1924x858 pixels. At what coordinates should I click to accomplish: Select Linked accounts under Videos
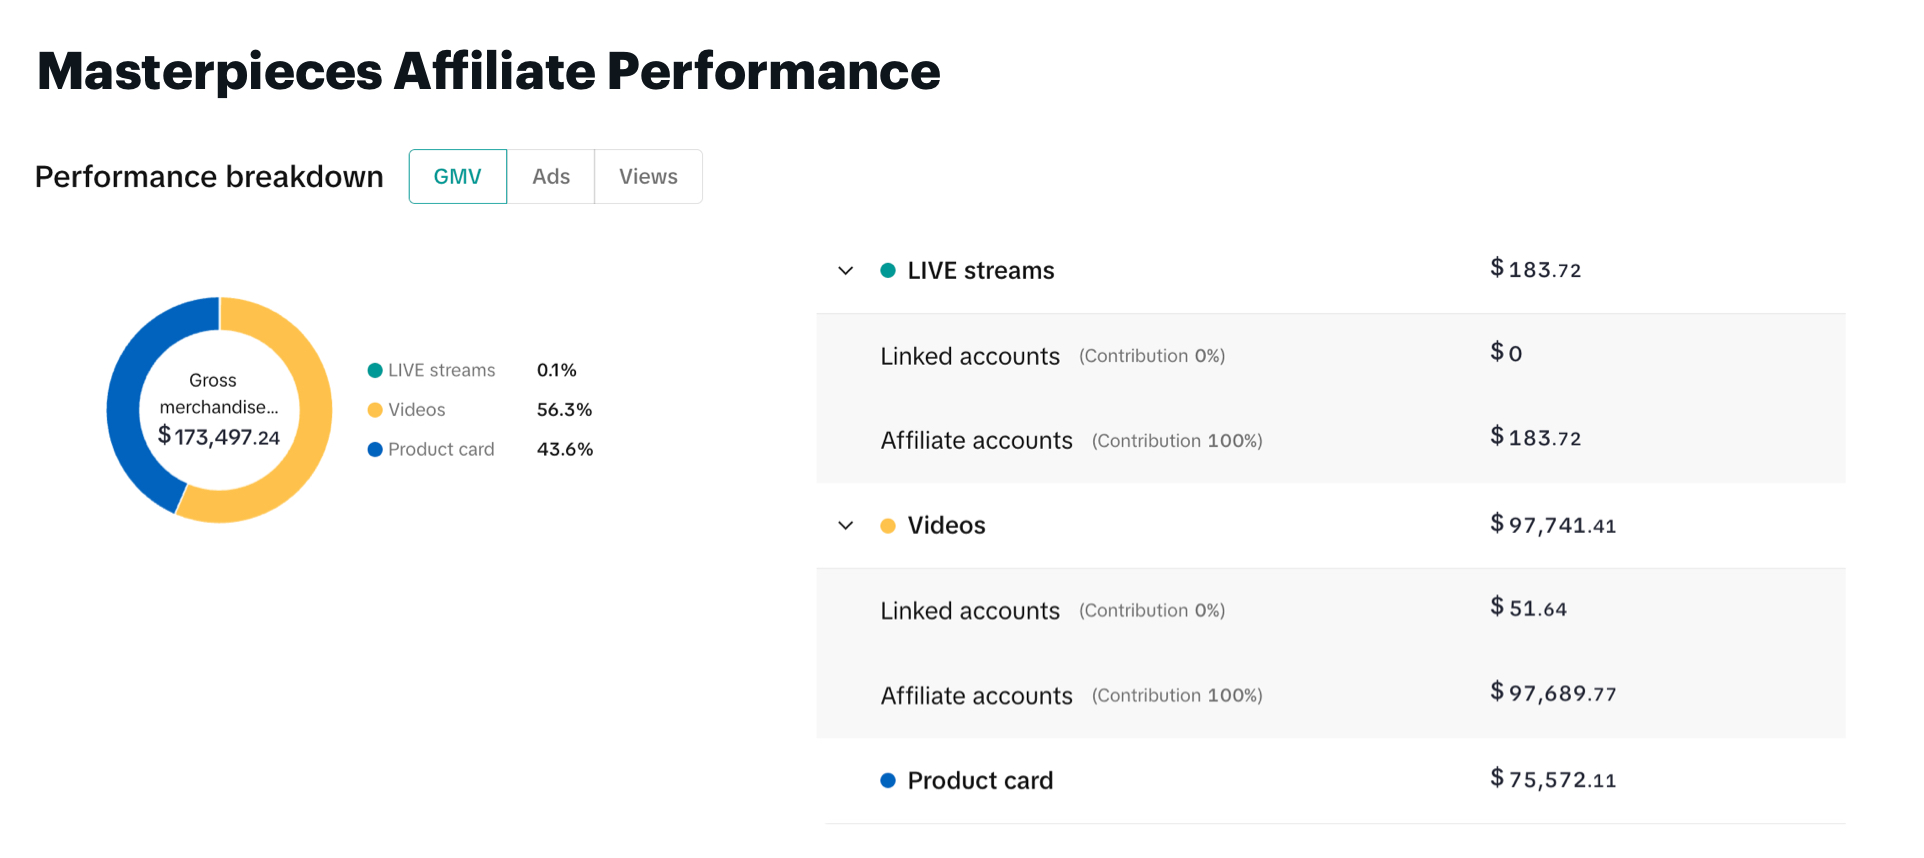pos(970,611)
